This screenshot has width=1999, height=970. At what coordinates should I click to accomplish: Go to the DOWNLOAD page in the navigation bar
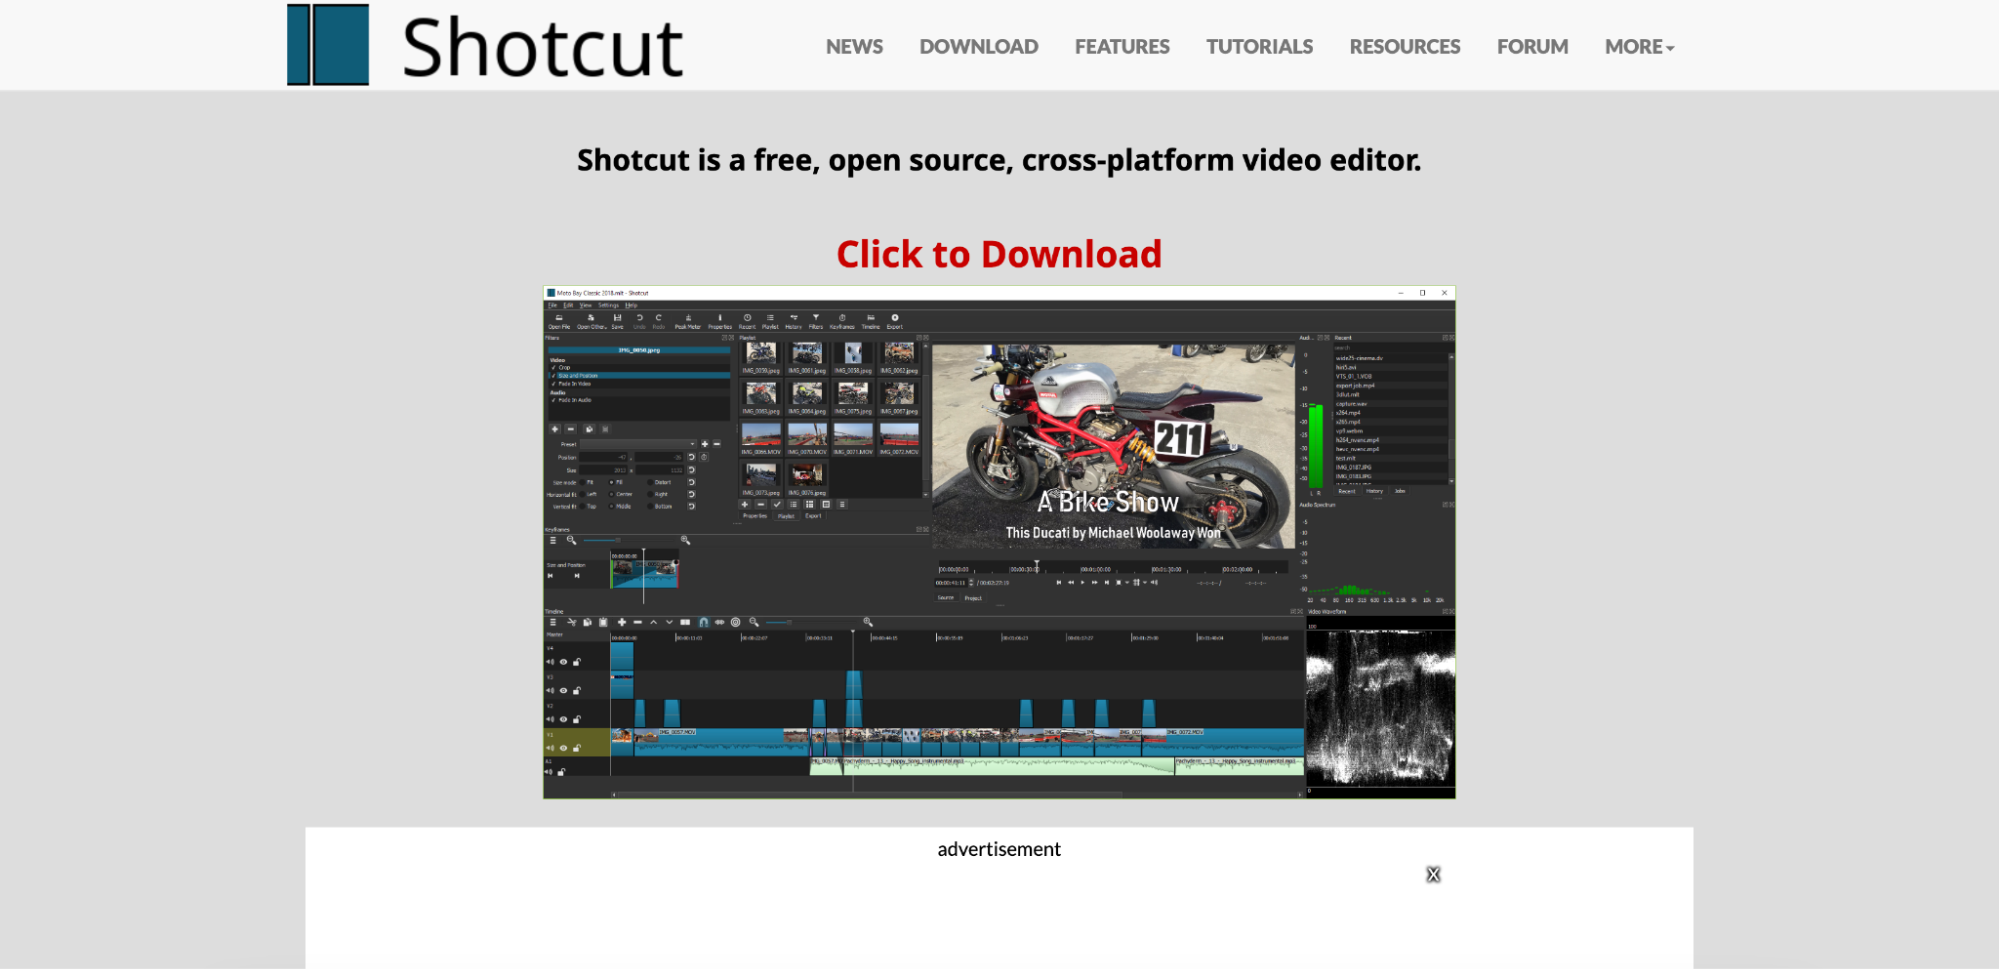[x=979, y=47]
